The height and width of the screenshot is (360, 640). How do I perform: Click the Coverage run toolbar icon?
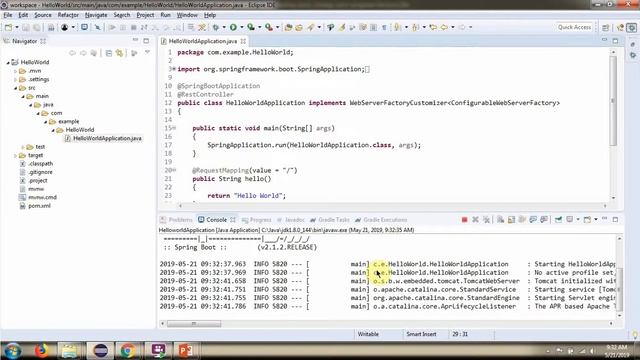click(x=251, y=27)
